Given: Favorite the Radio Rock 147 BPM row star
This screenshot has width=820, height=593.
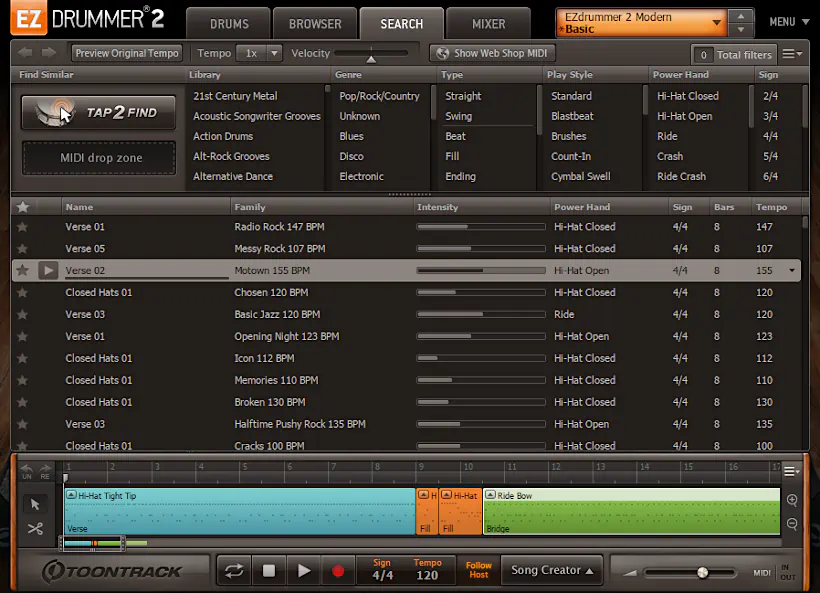Looking at the screenshot, I should 22,227.
